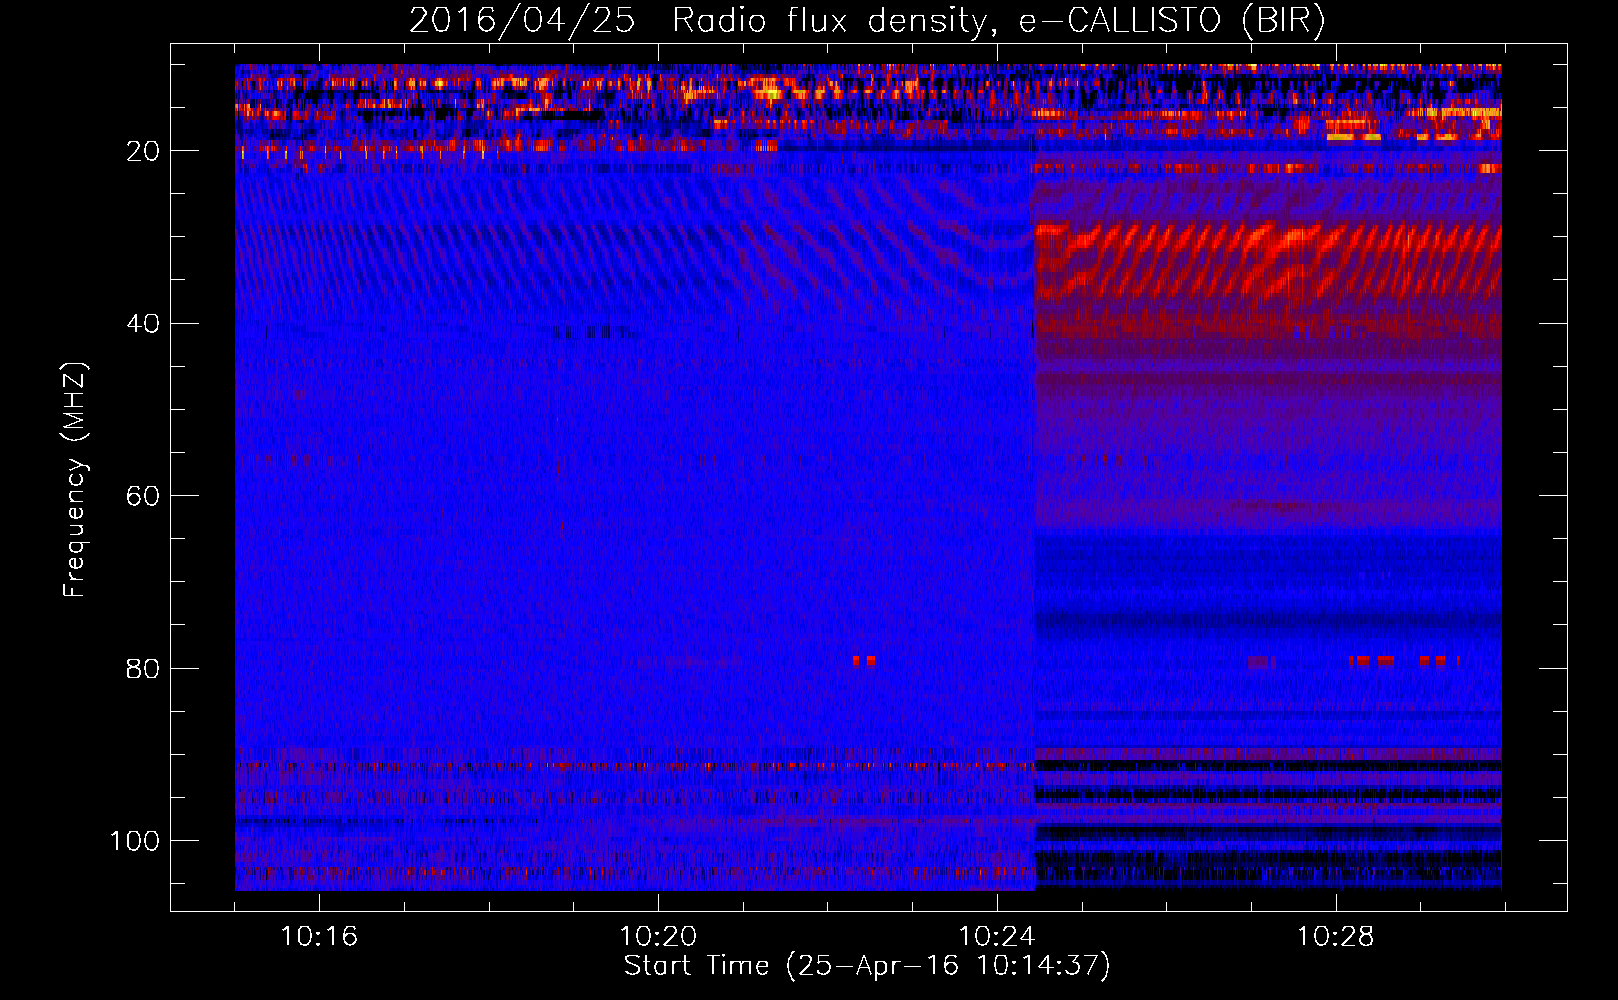Click the 10:28 time tick label
The width and height of the screenshot is (1618, 1000).
(x=1336, y=936)
